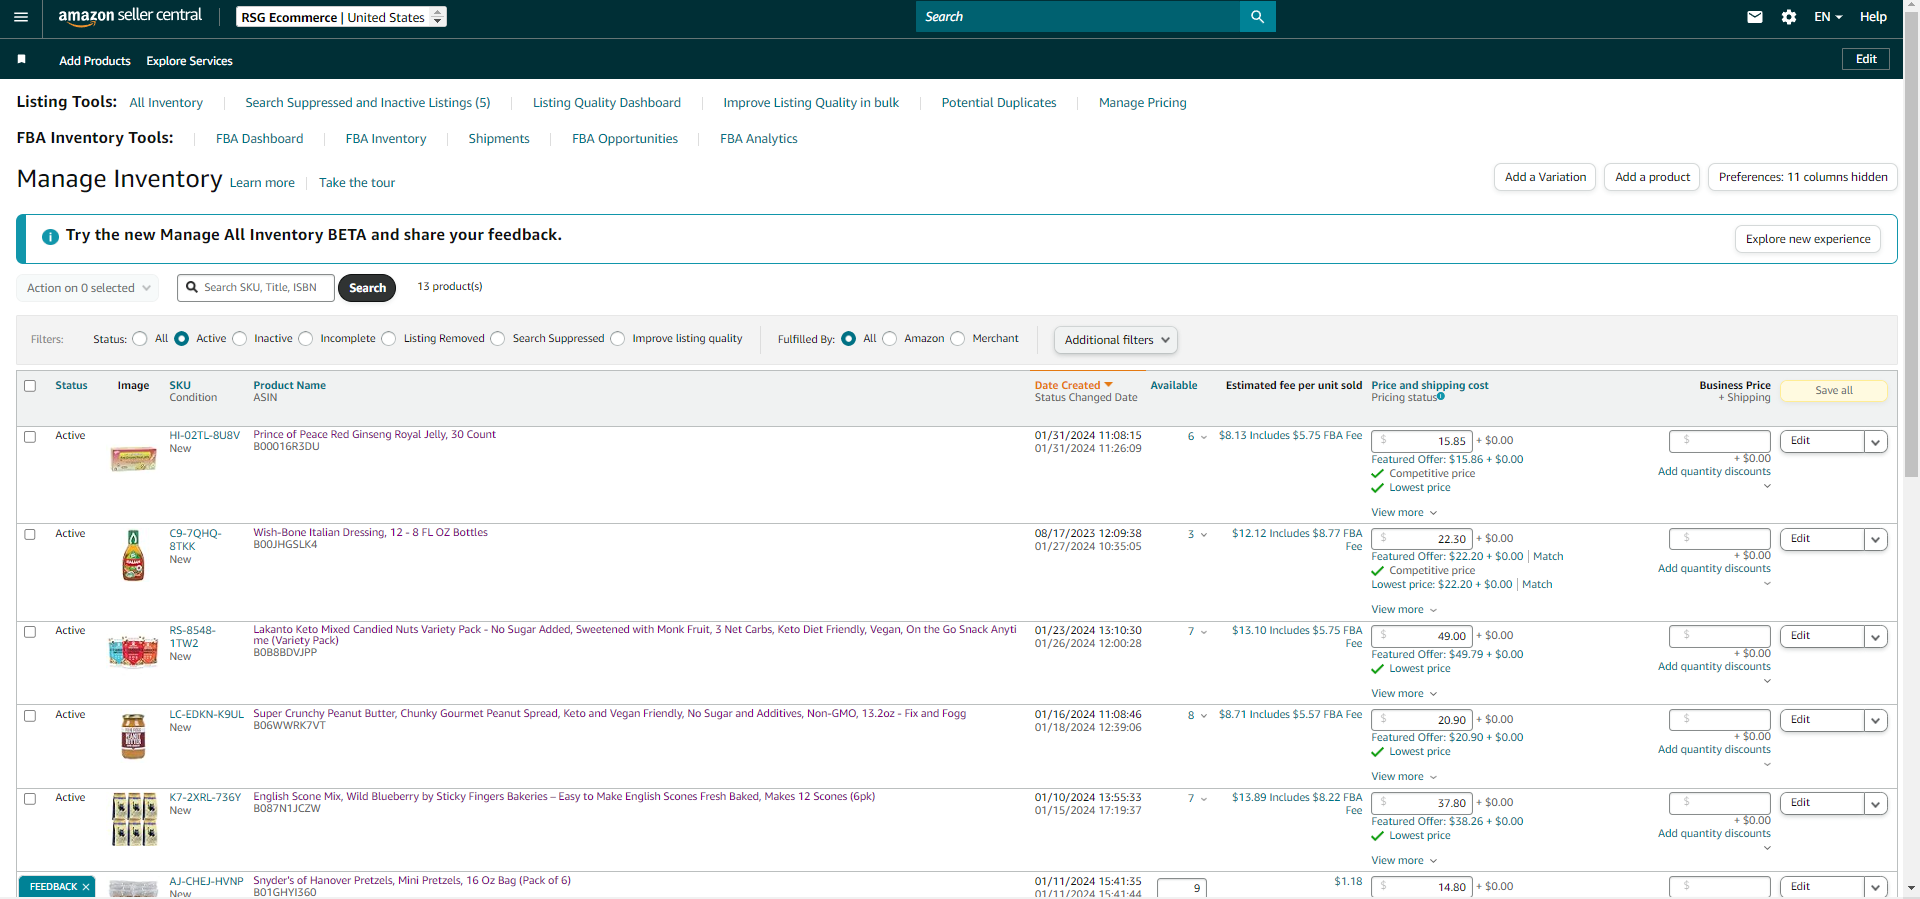
Task: Click Explore new experience button
Action: pos(1808,239)
